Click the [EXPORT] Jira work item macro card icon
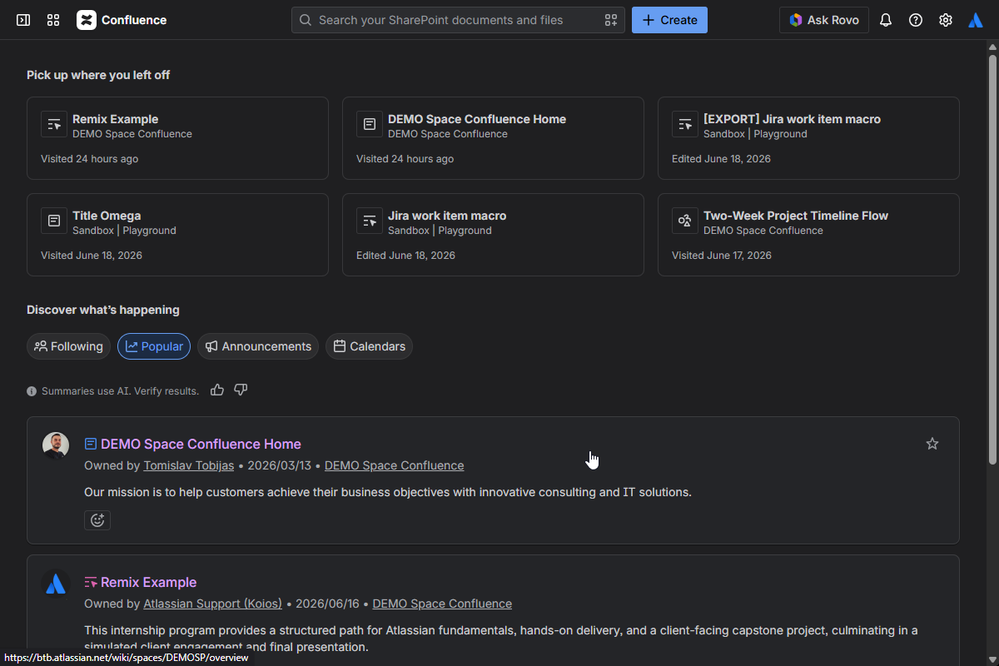999x666 pixels. tap(685, 124)
